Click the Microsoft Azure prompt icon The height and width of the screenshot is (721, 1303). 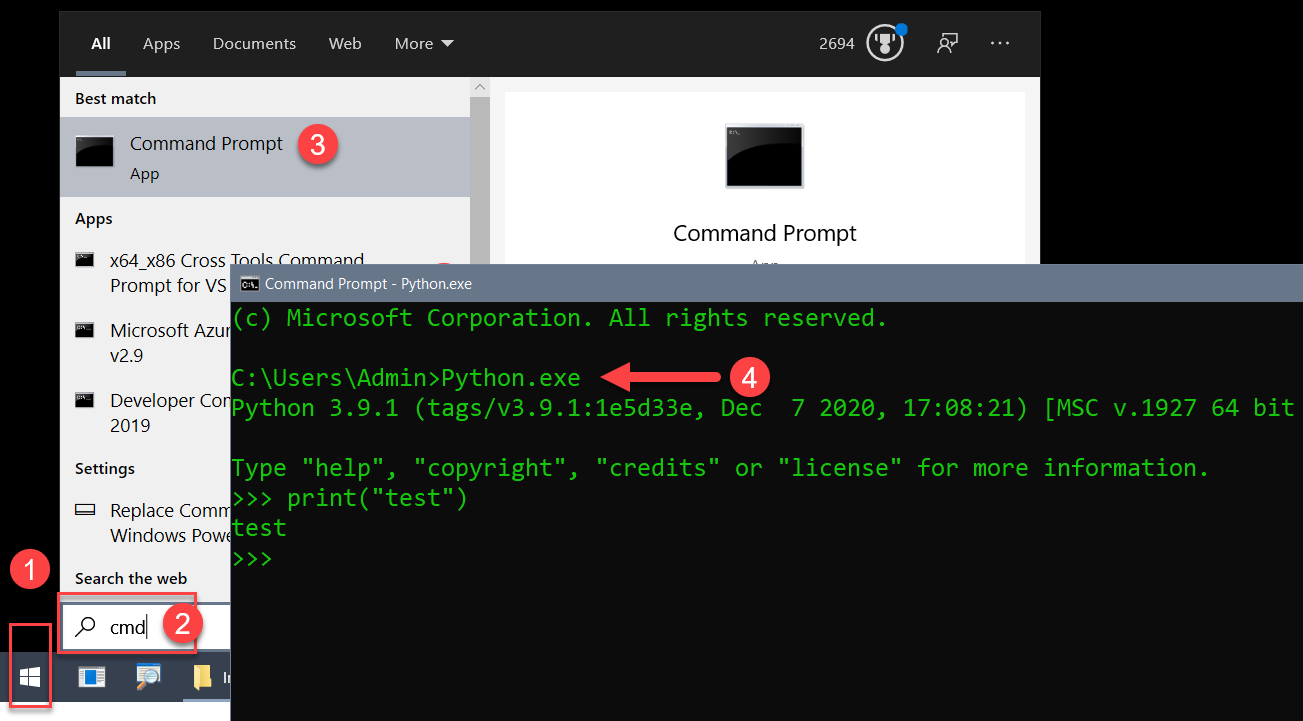pos(85,330)
